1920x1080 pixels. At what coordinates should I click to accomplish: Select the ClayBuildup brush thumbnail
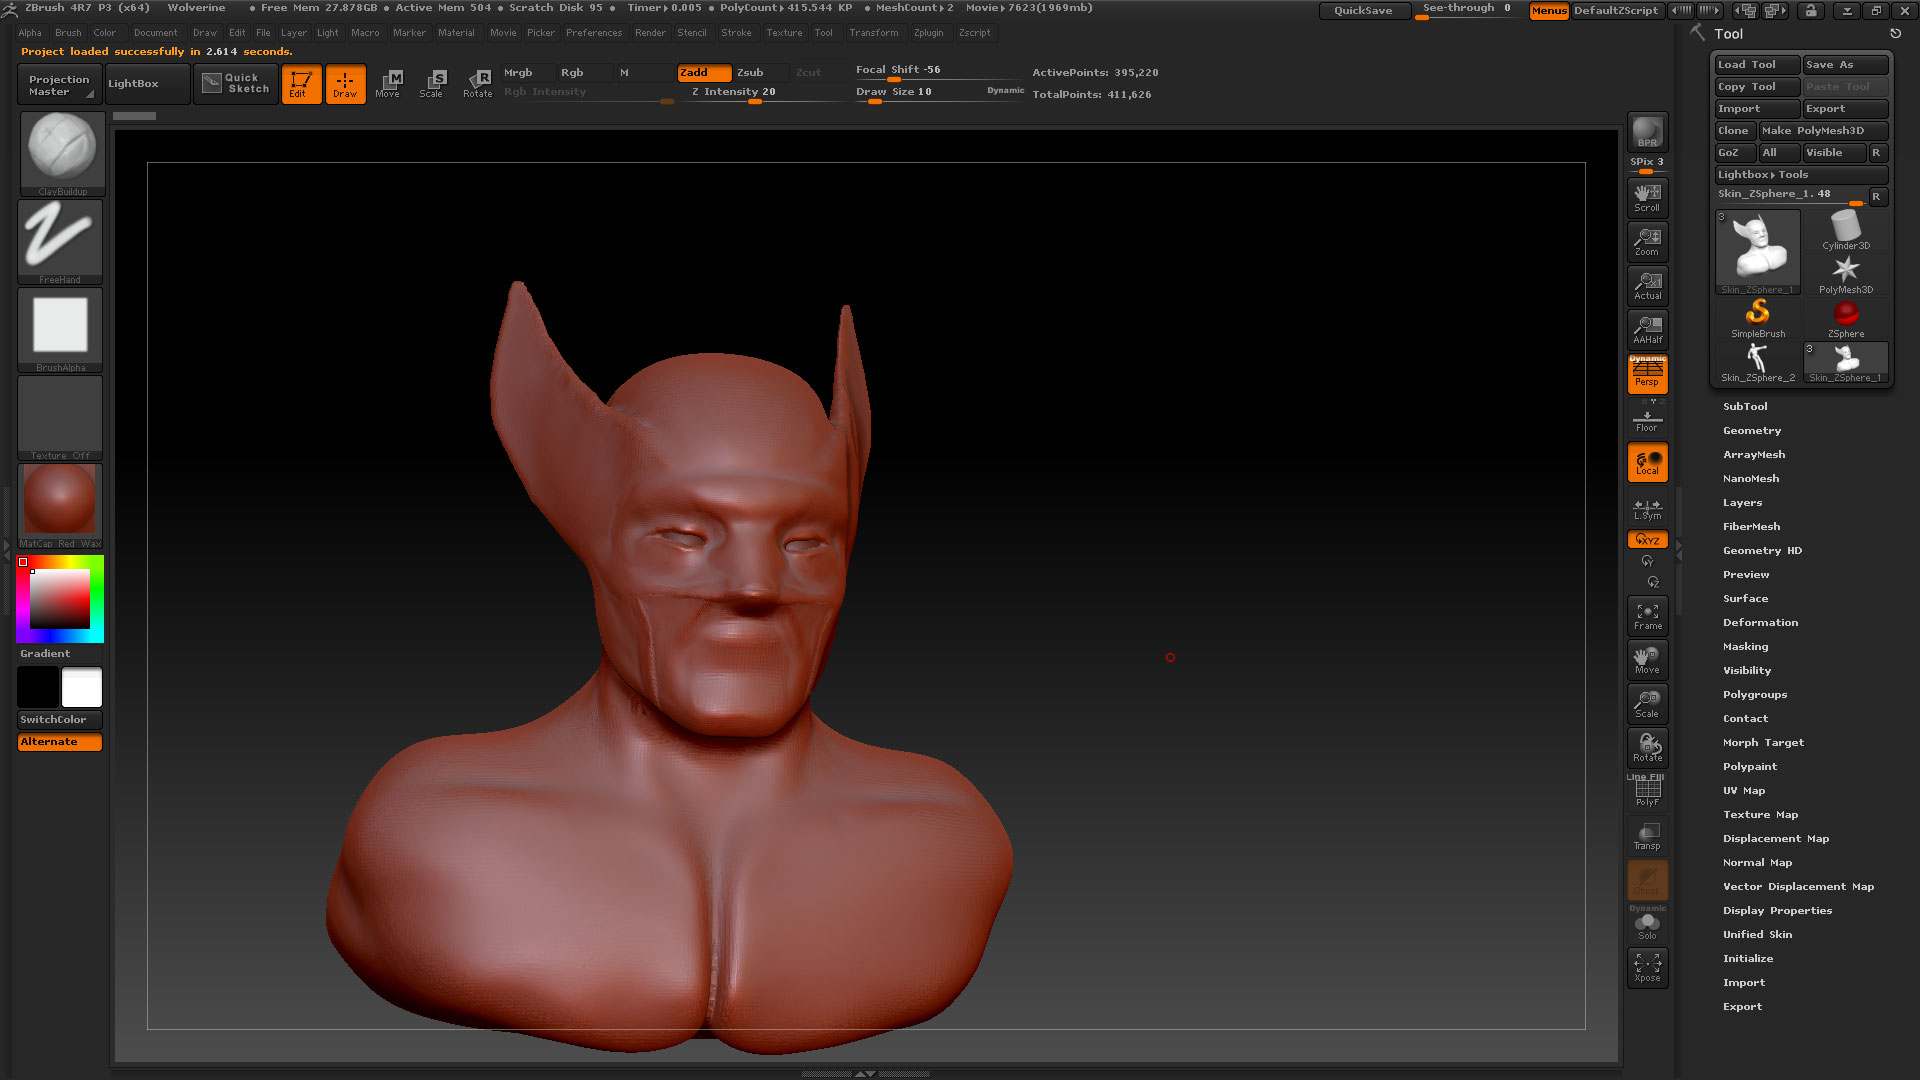[61, 153]
